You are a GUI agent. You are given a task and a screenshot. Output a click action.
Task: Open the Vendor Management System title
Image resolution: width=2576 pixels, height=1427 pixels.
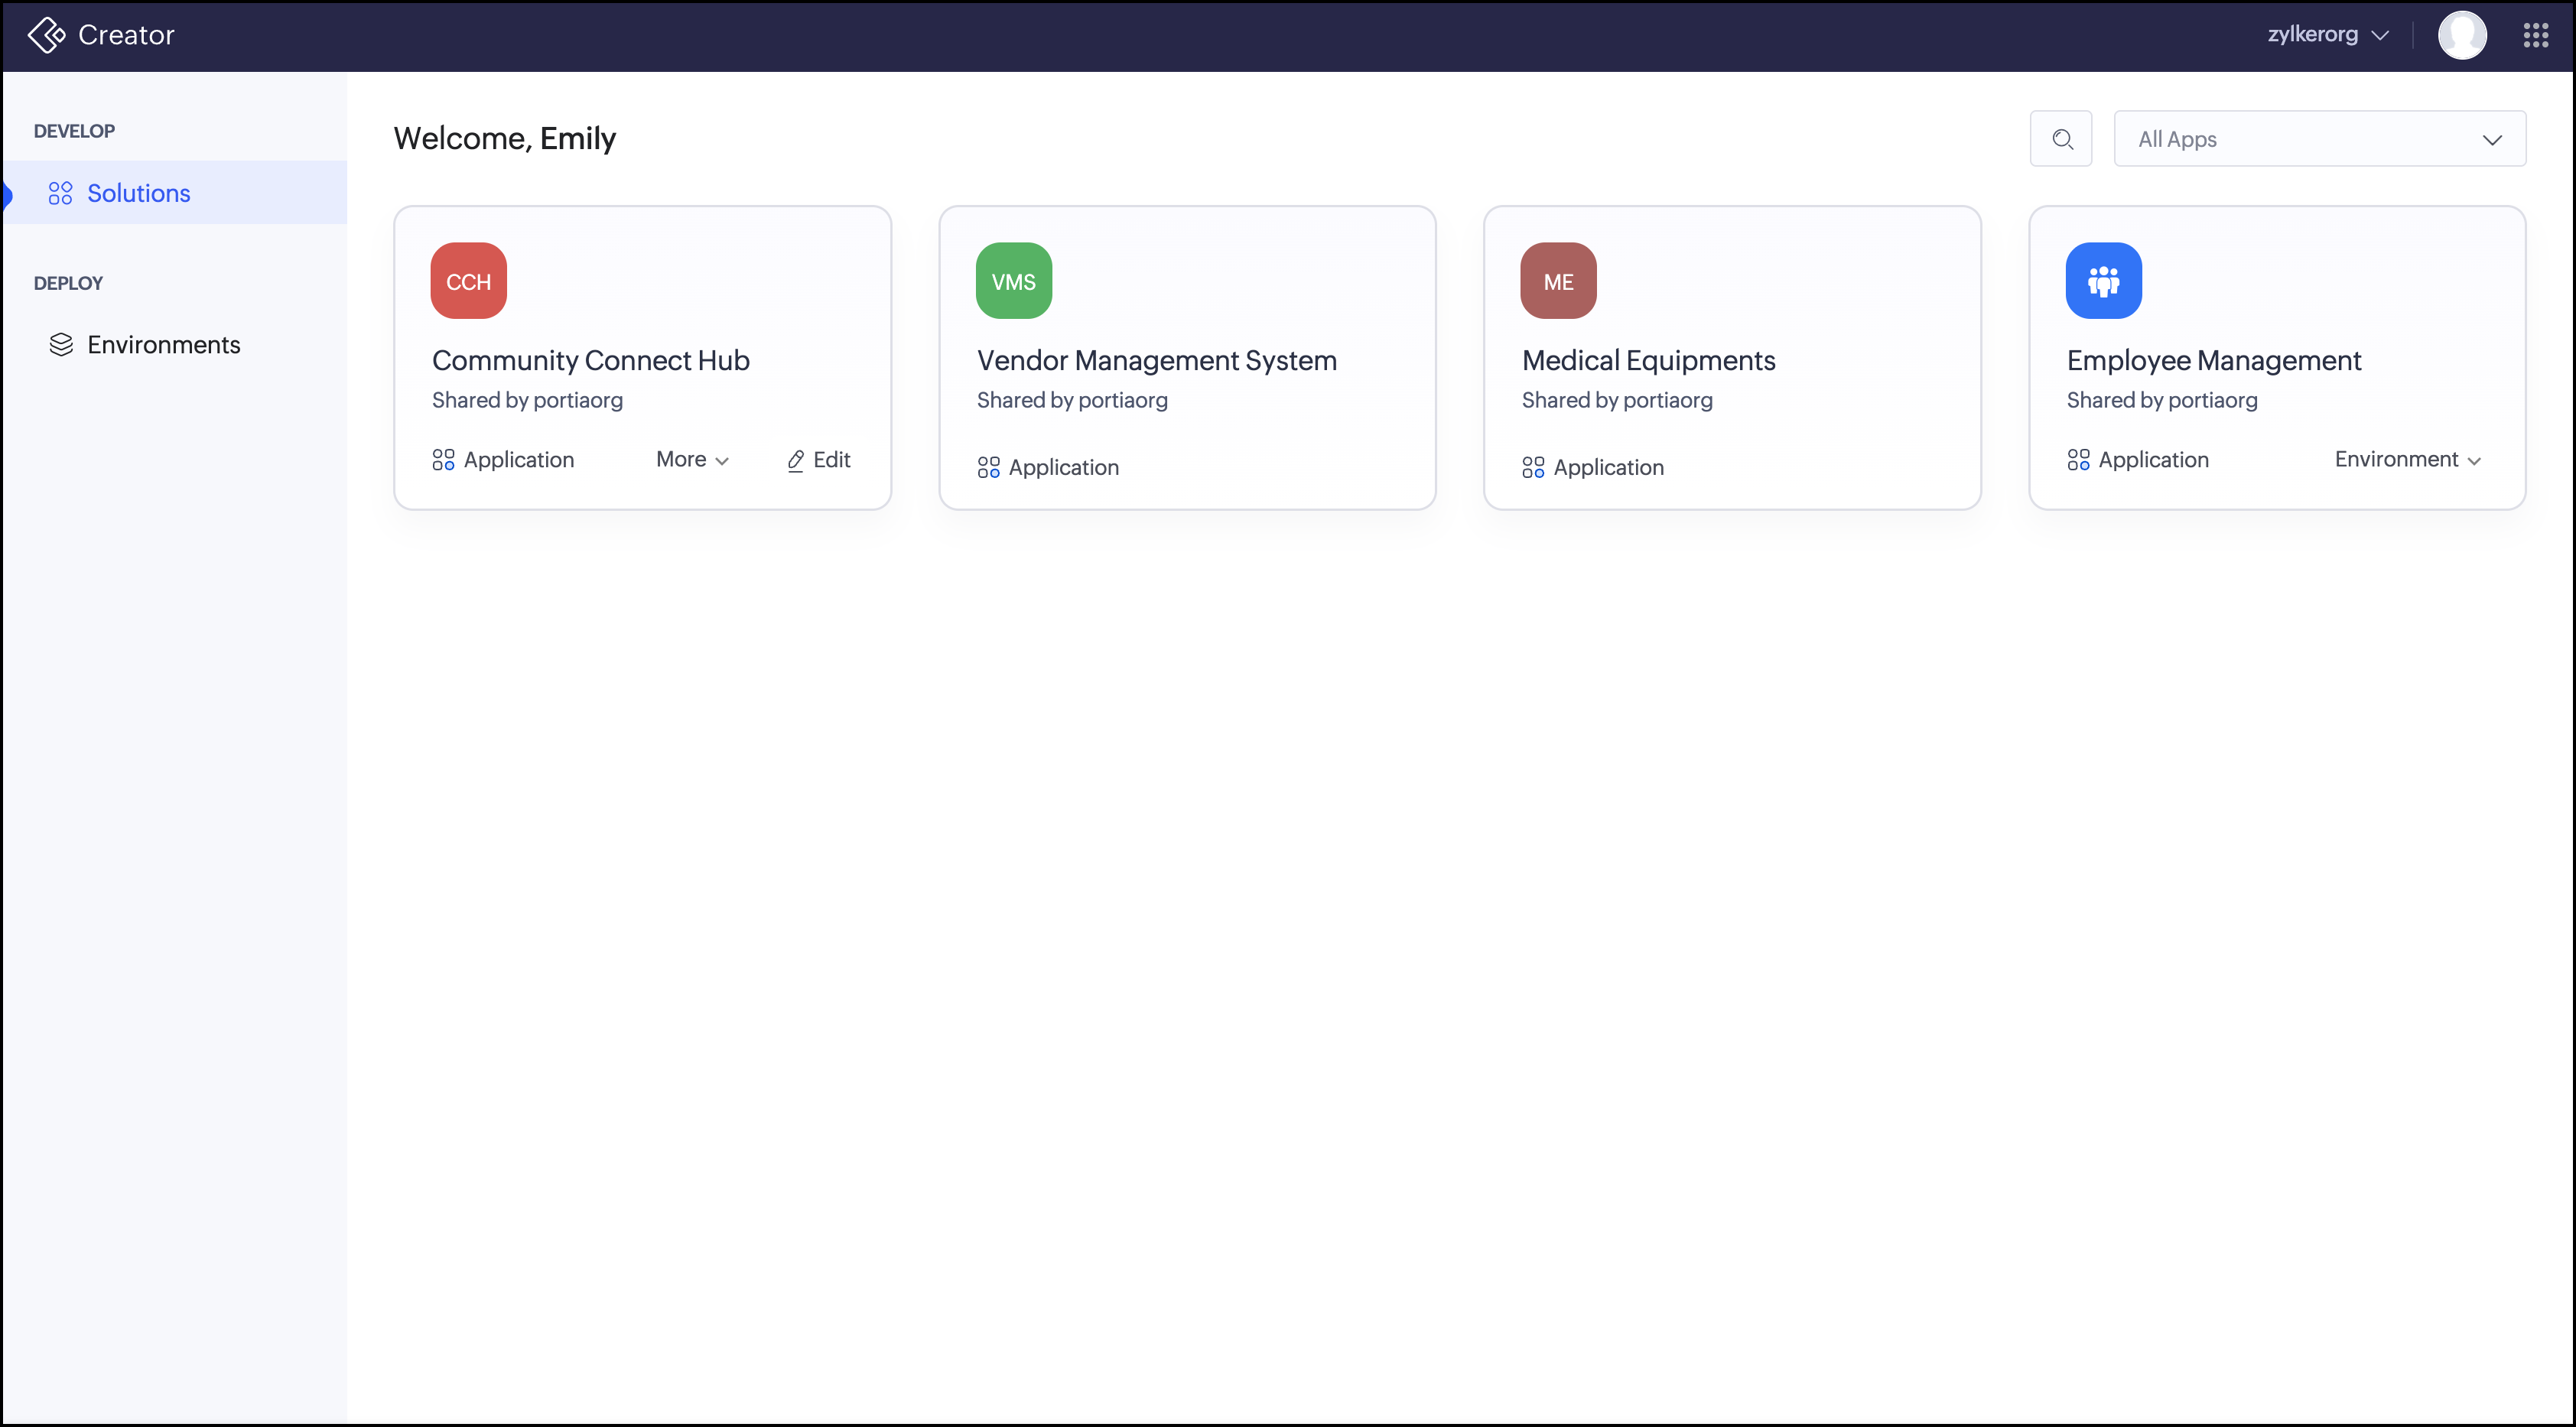coord(1156,360)
